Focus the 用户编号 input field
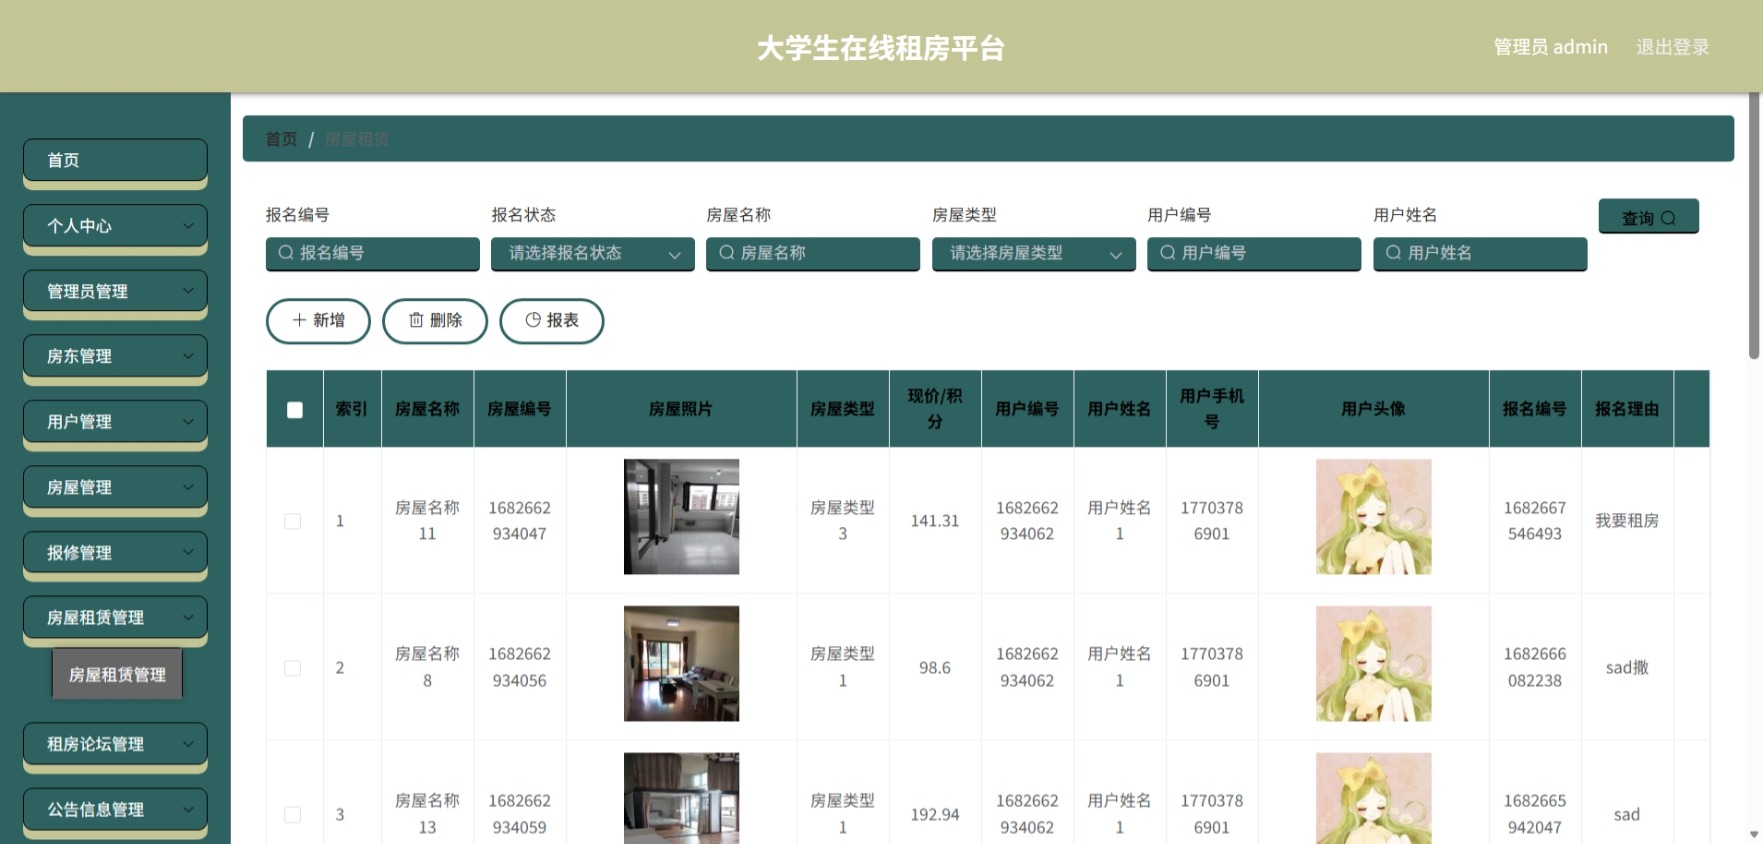This screenshot has height=844, width=1763. 1254,254
